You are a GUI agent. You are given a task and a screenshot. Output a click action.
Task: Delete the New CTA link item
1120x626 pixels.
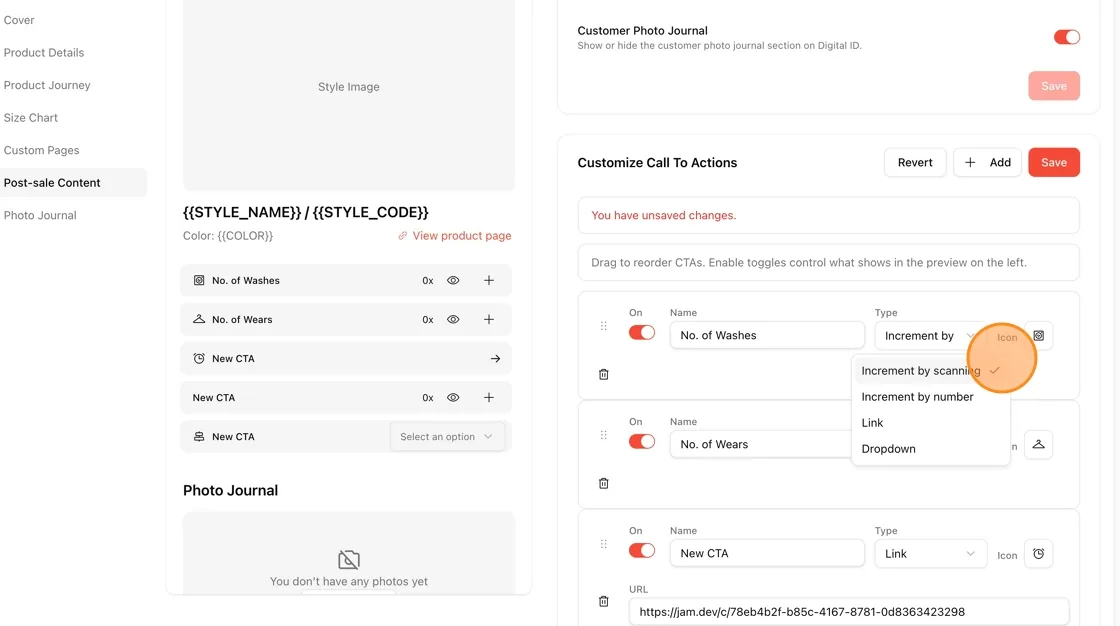(x=604, y=602)
